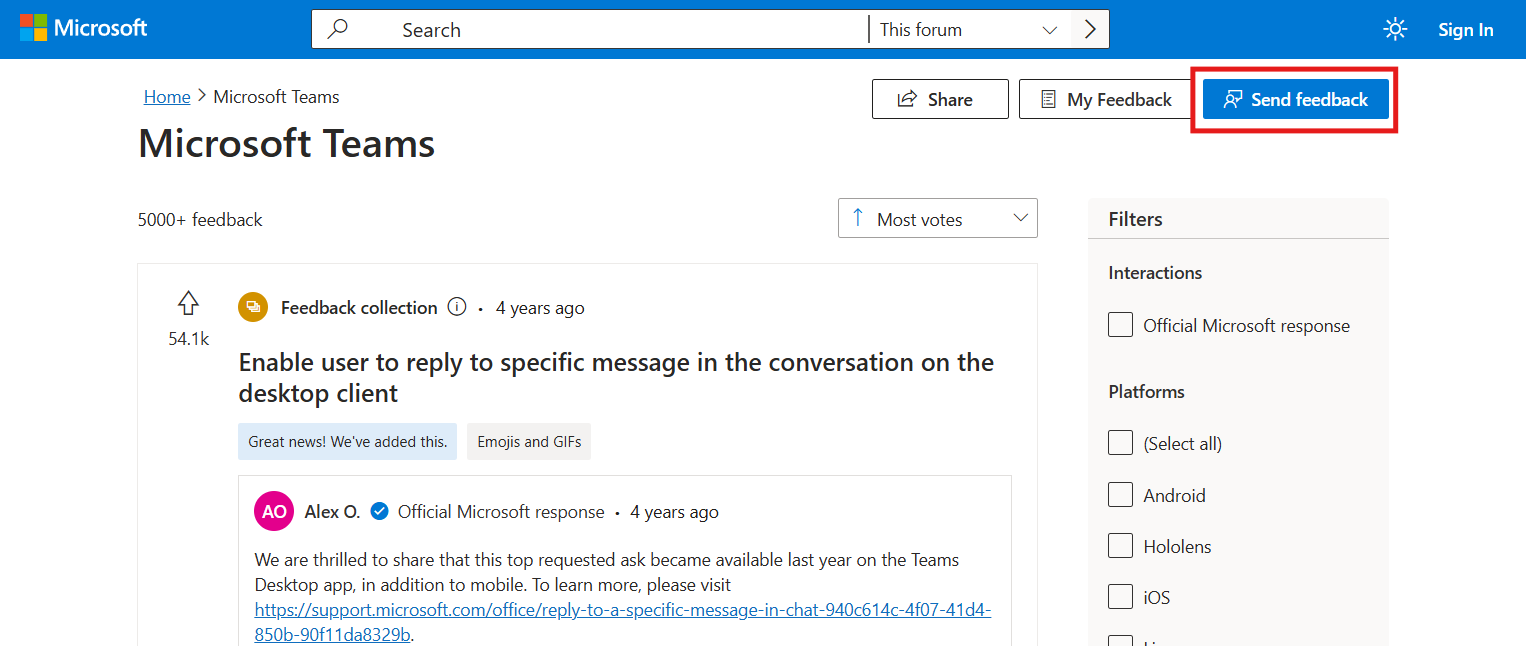Click the 'Great news! We've added this.' tag

coord(347,441)
